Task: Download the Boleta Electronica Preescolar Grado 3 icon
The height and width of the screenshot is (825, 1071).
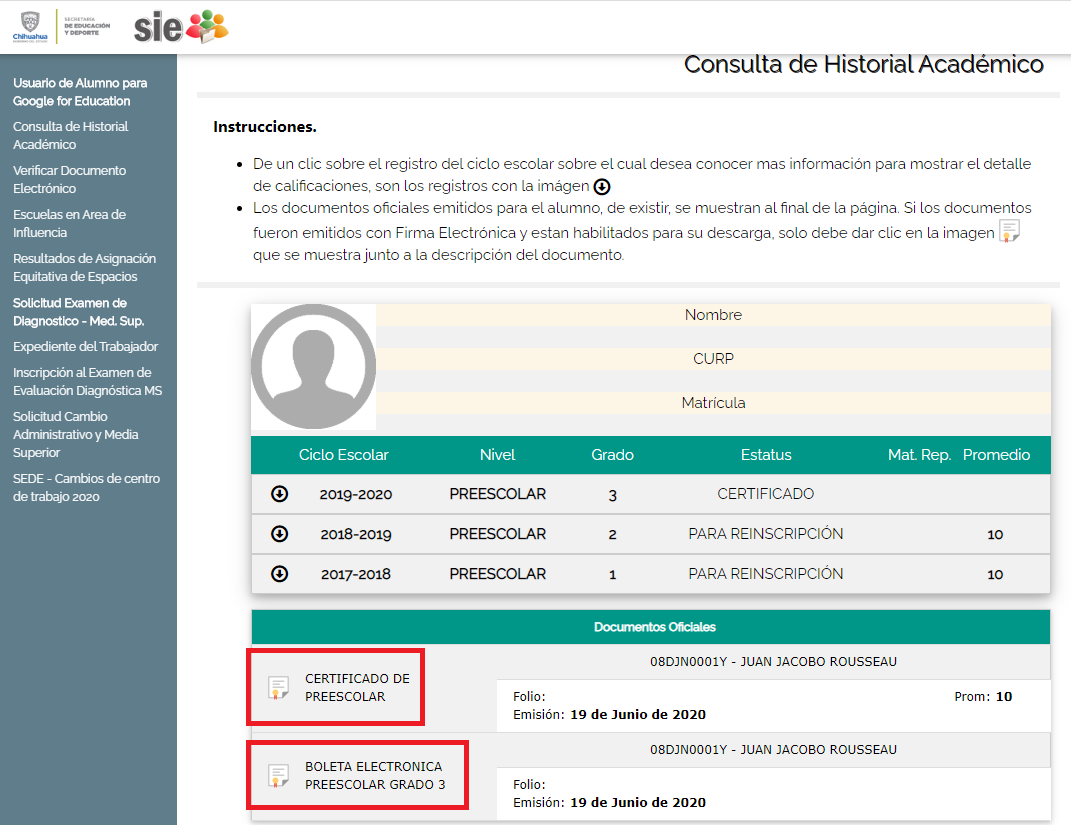Action: tap(279, 776)
